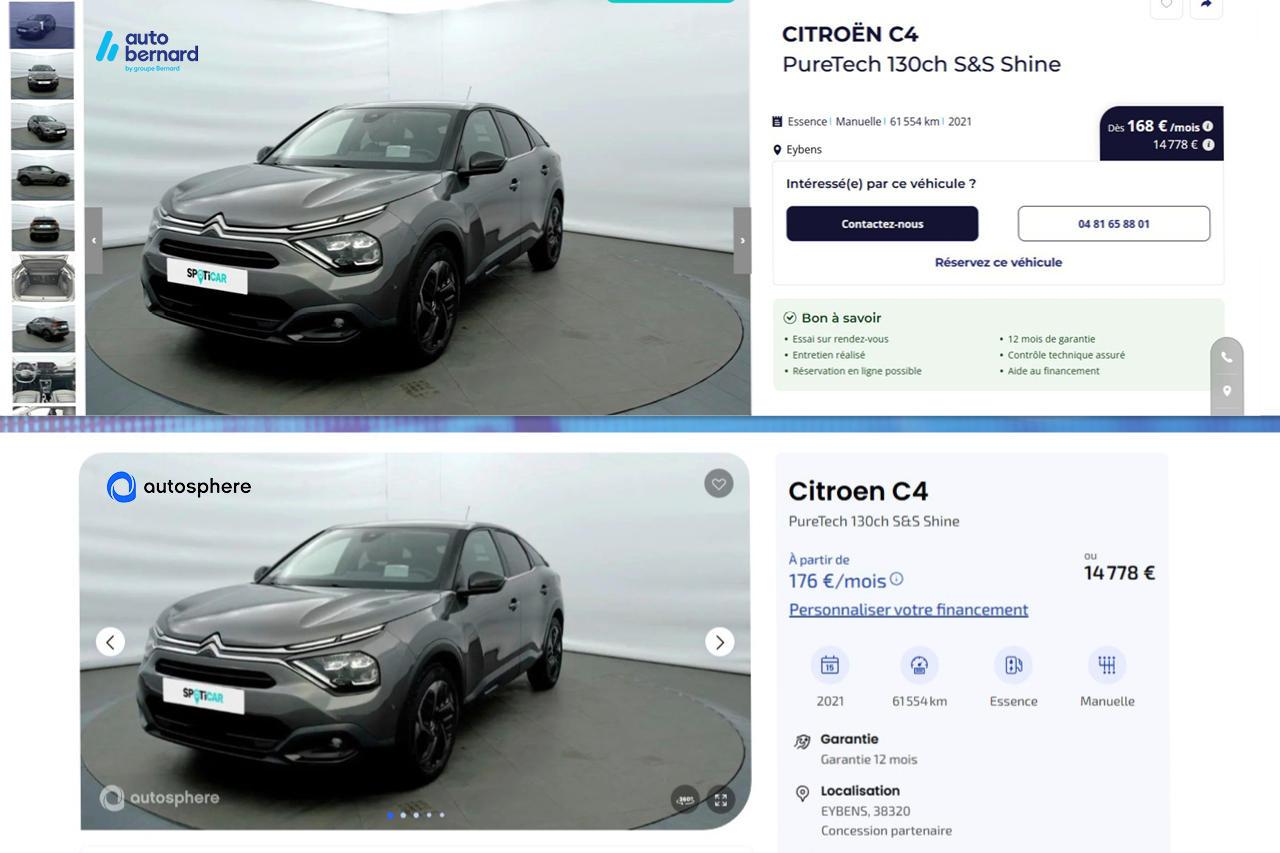Open fullscreen view of autosphere car photo
The width and height of the screenshot is (1280, 853).
coord(721,800)
